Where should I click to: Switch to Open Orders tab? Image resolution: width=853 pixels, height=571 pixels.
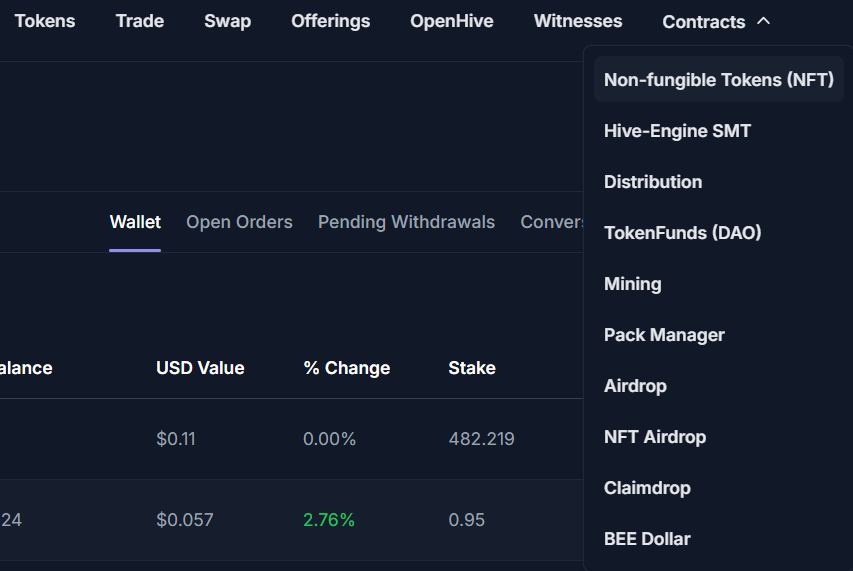(x=239, y=222)
